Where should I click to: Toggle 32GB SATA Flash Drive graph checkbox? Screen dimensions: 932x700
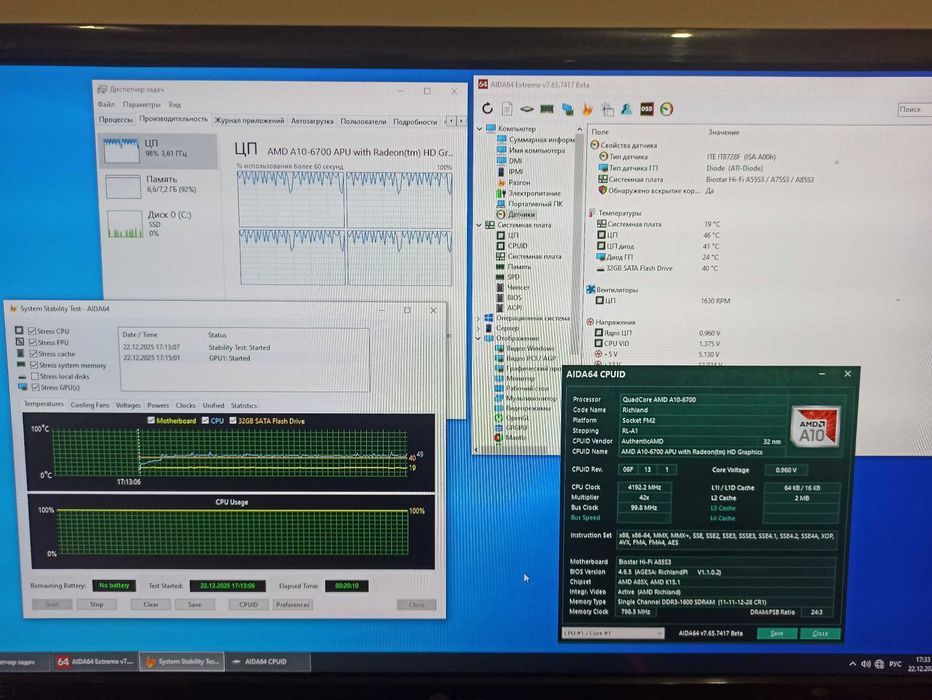(232, 420)
